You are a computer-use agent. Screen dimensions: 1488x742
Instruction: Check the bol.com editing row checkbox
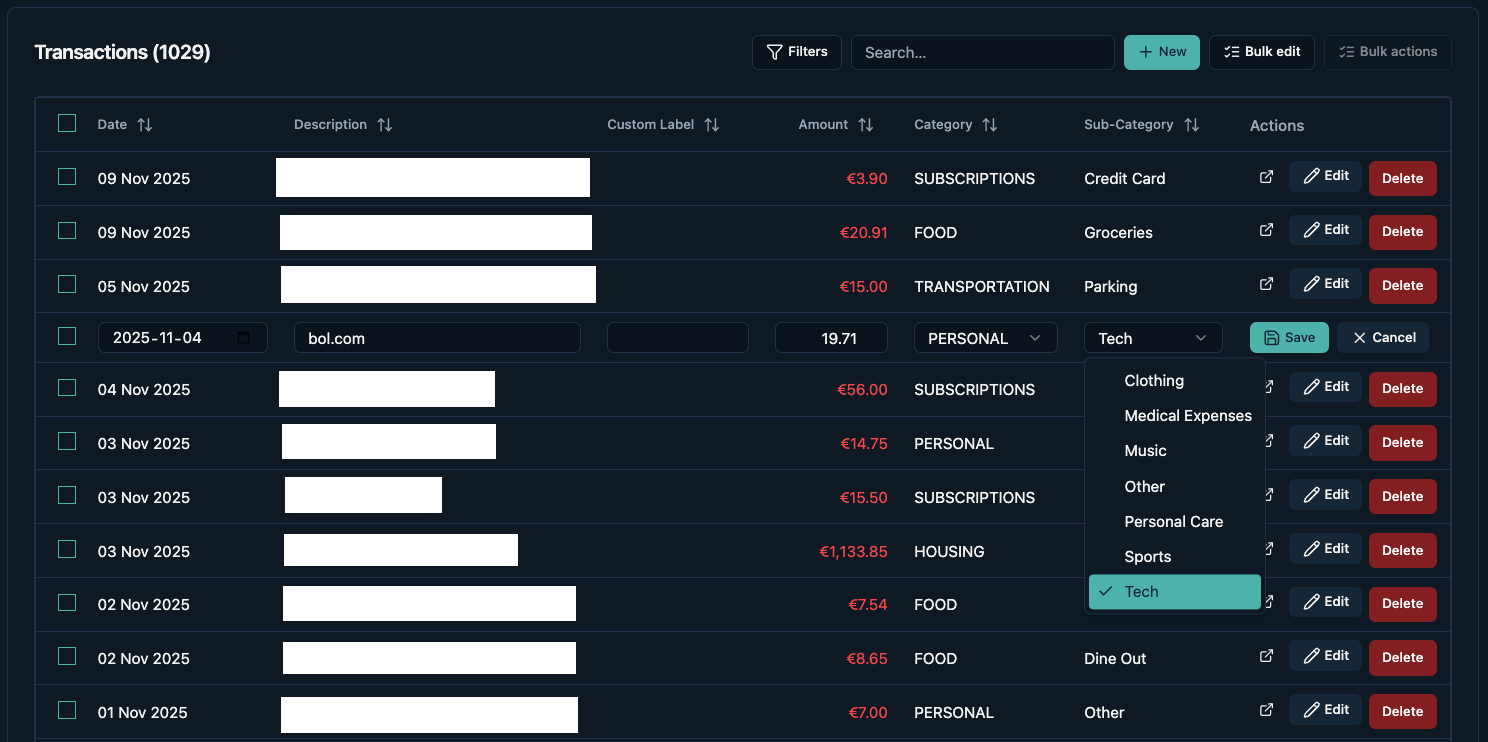coord(67,336)
